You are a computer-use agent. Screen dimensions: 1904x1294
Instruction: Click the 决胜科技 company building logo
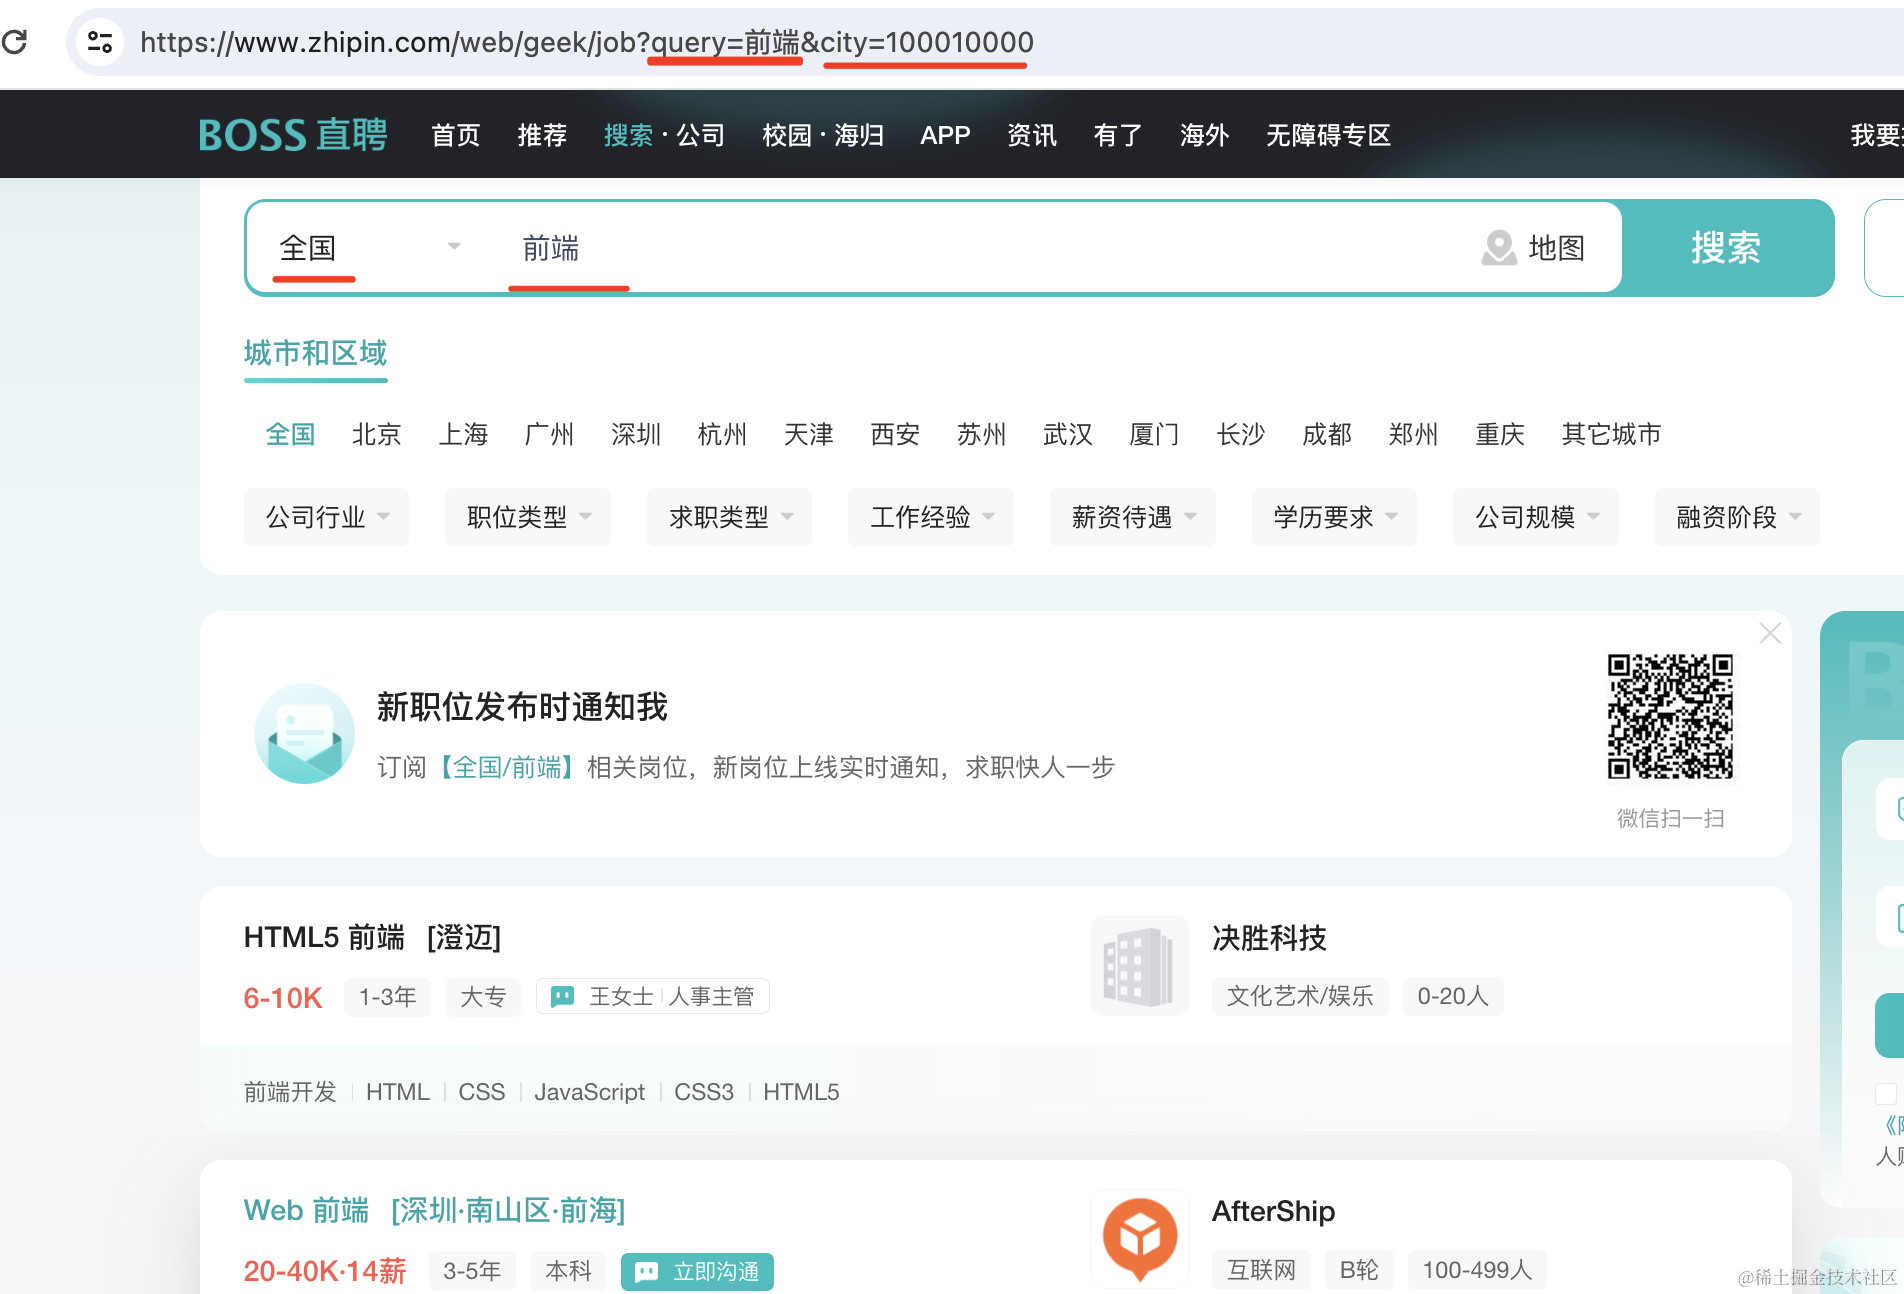tap(1139, 966)
